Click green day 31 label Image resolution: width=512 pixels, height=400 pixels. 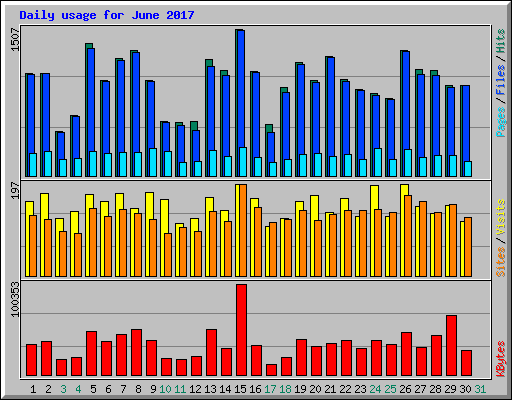click(x=480, y=389)
